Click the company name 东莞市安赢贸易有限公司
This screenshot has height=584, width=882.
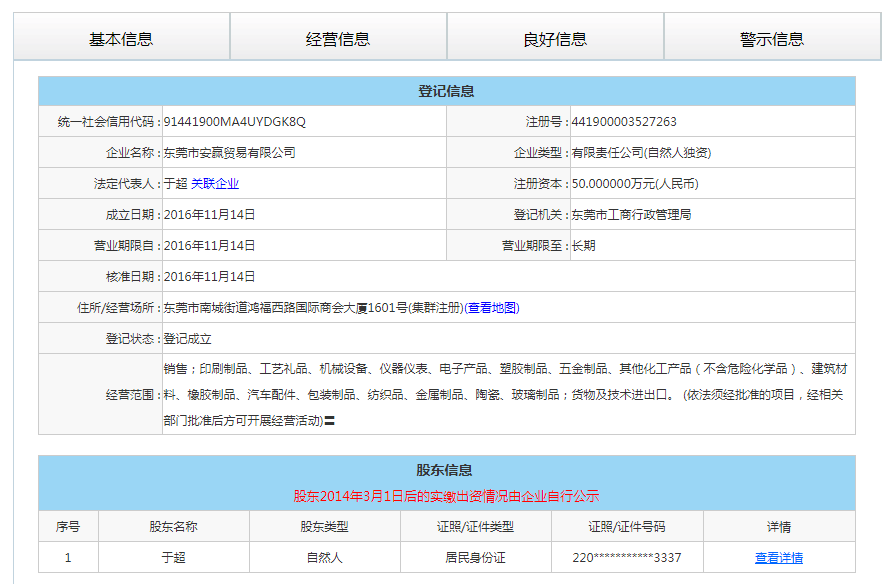(229, 153)
